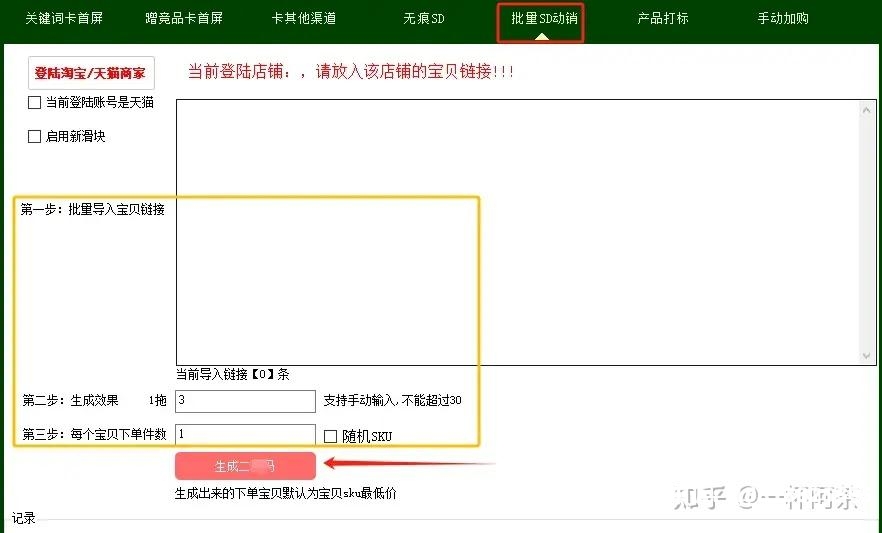The image size is (882, 533).
Task: Click the 记录 section label
Action: (24, 518)
